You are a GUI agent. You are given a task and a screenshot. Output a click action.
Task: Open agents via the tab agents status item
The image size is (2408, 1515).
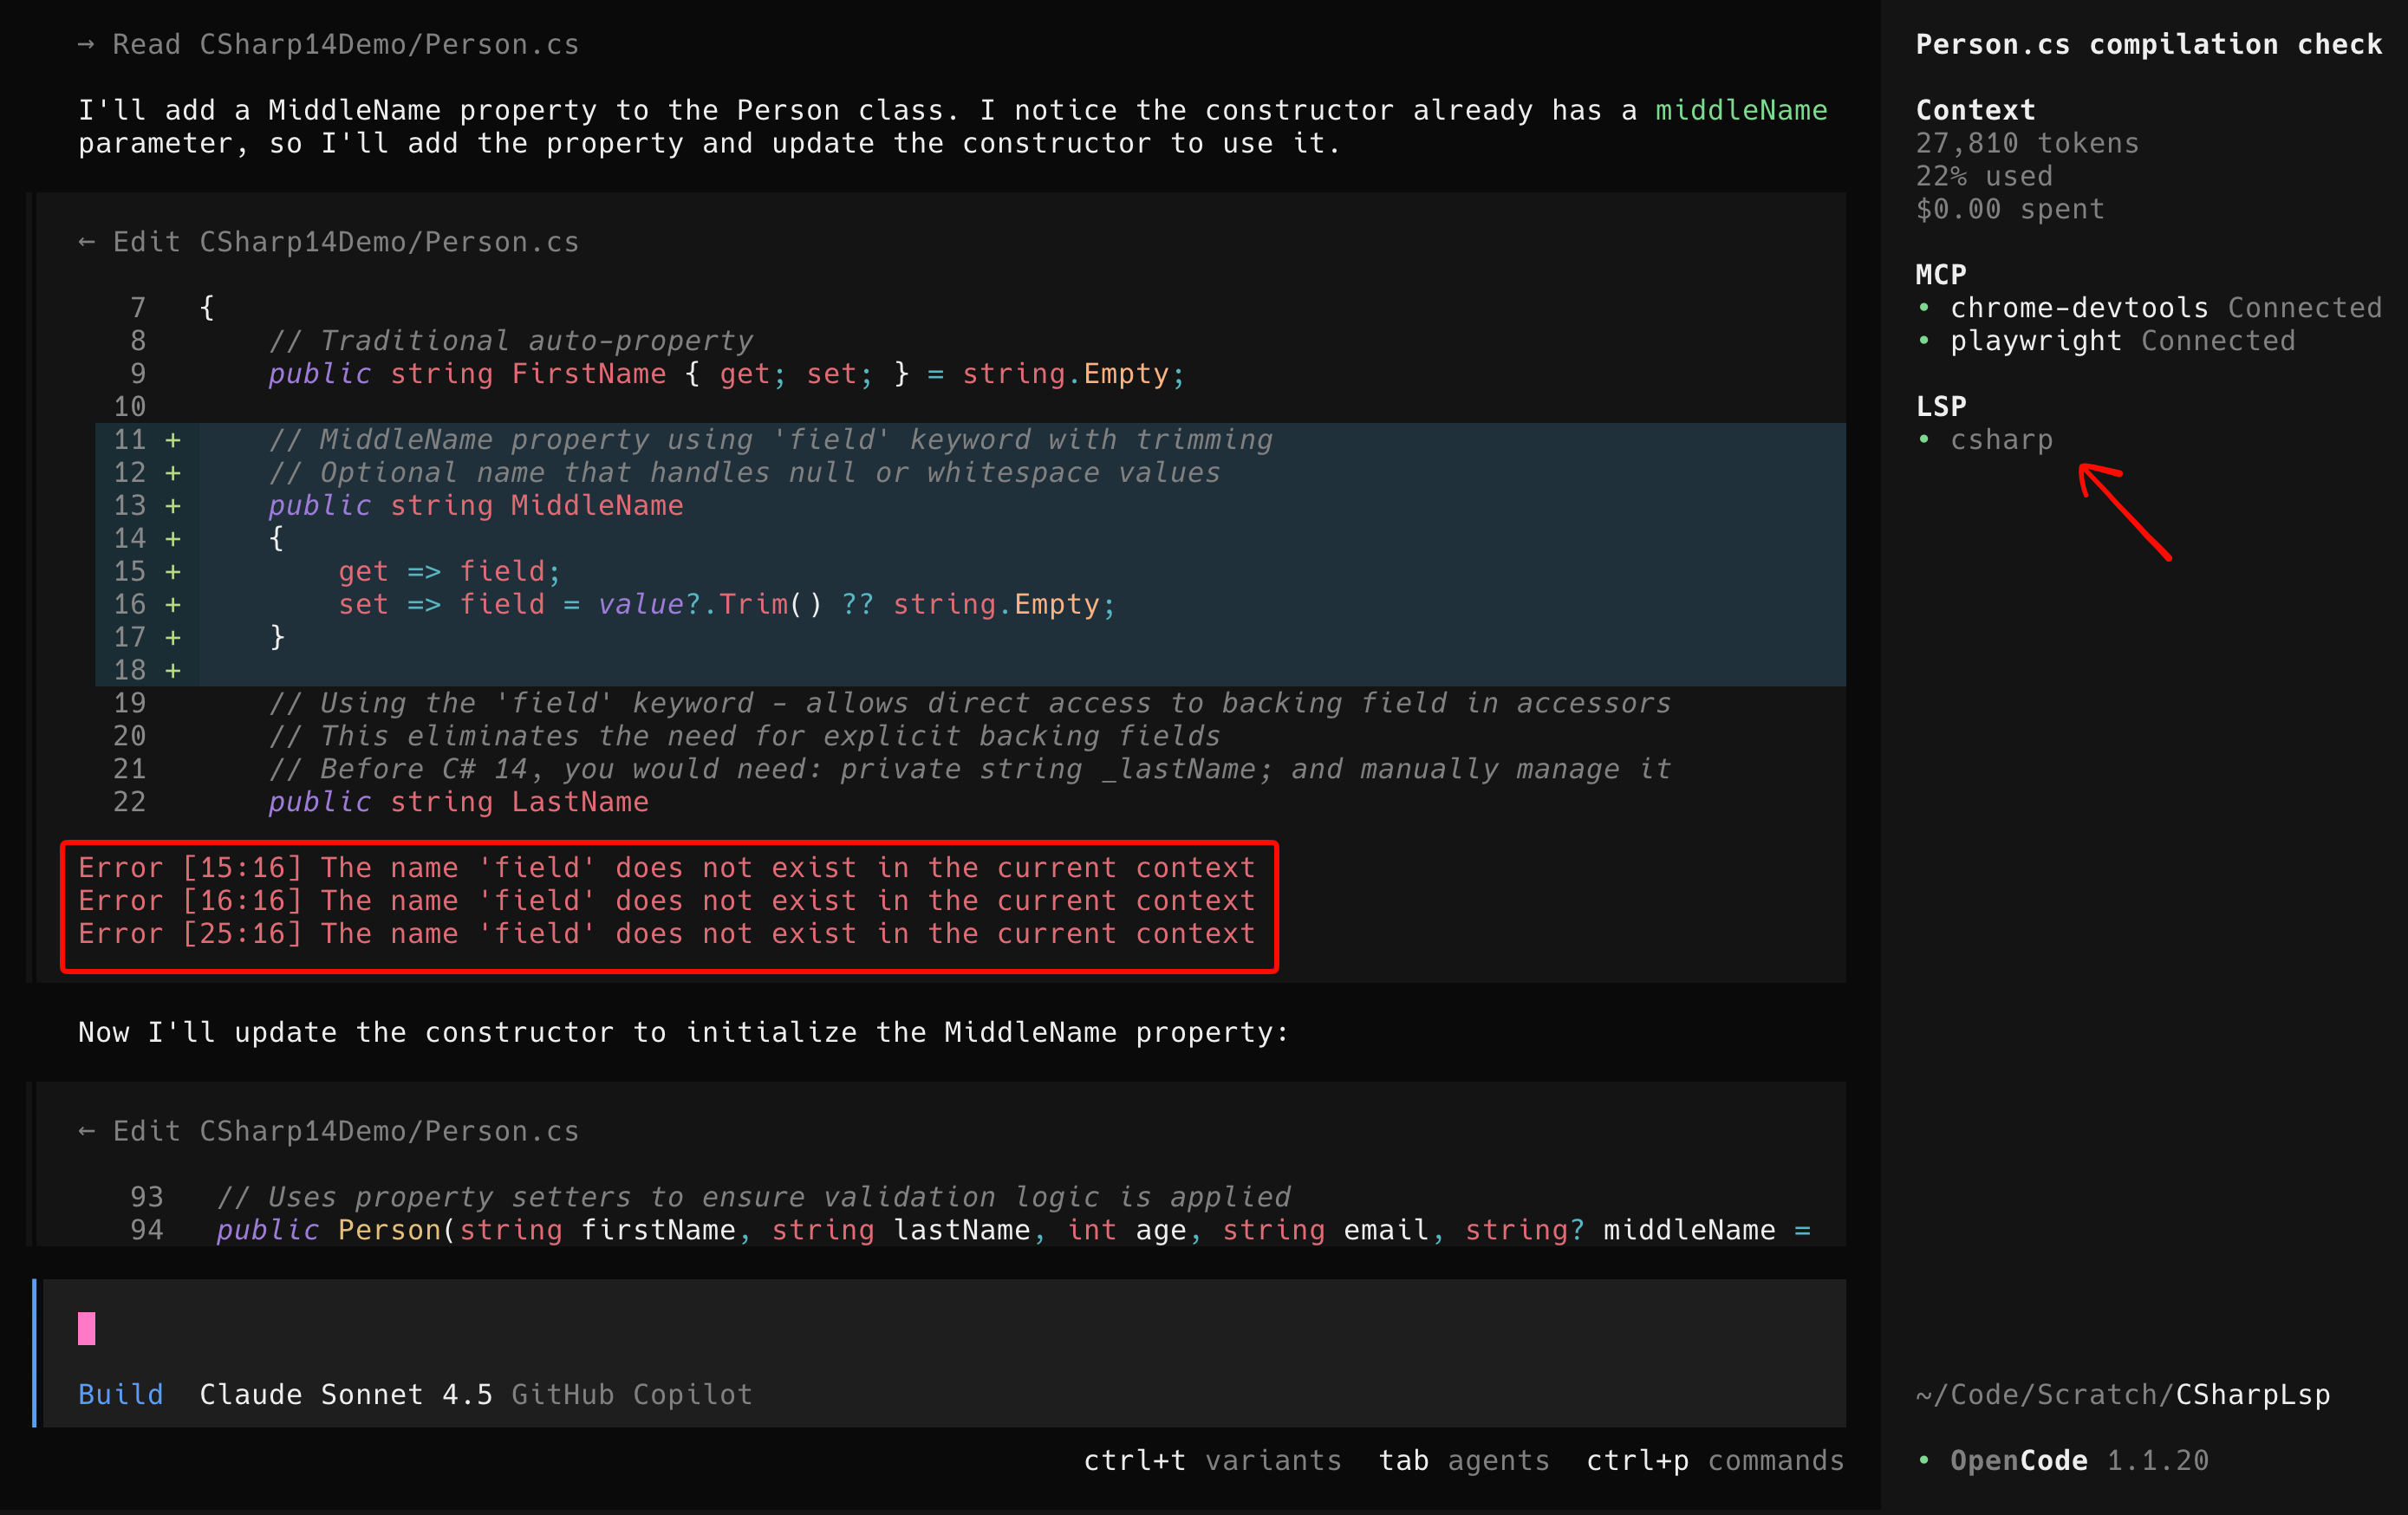pyautogui.click(x=1463, y=1460)
